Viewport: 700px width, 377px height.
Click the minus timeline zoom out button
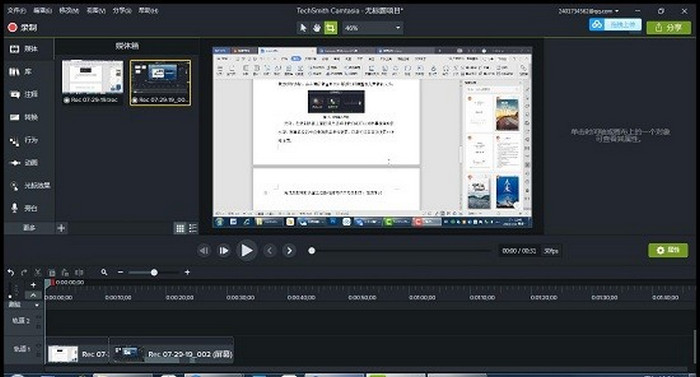tap(120, 272)
